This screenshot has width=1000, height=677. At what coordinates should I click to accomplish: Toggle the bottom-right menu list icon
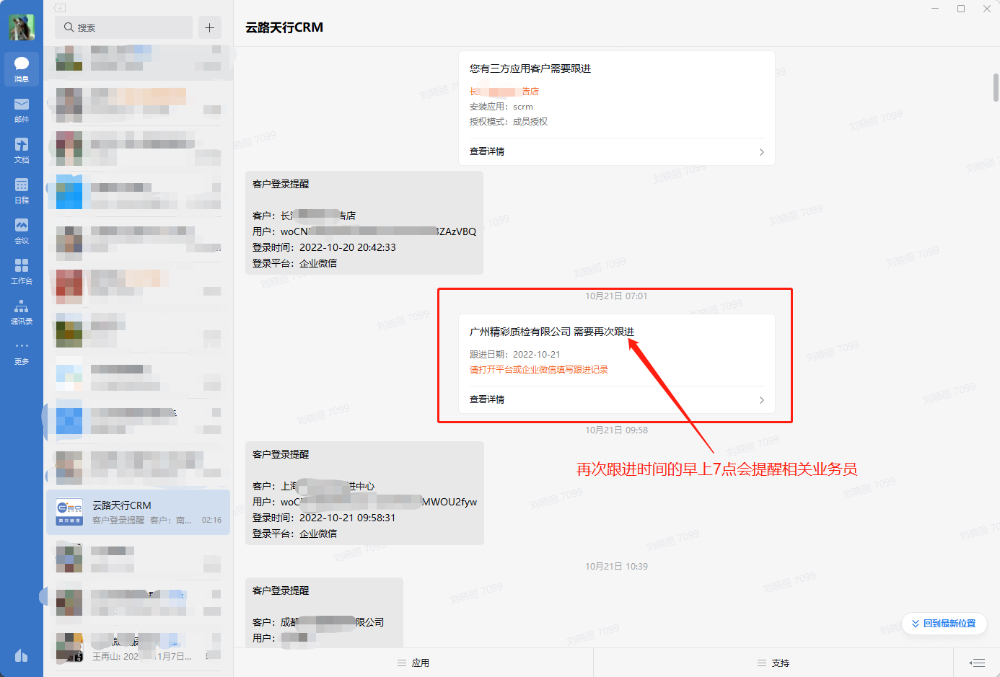point(976,663)
